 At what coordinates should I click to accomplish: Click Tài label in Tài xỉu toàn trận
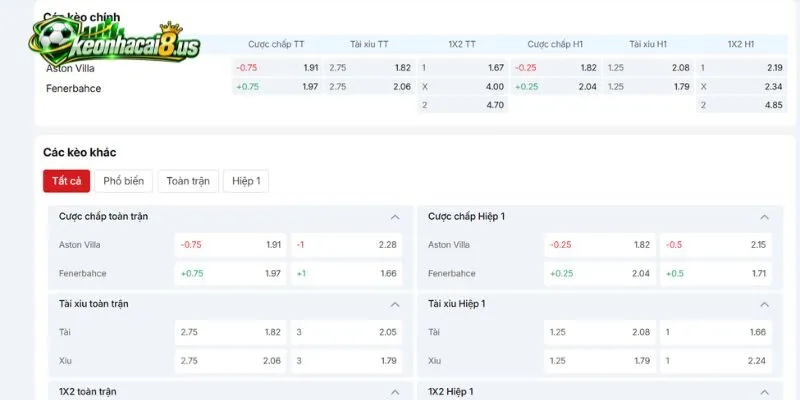[65, 332]
